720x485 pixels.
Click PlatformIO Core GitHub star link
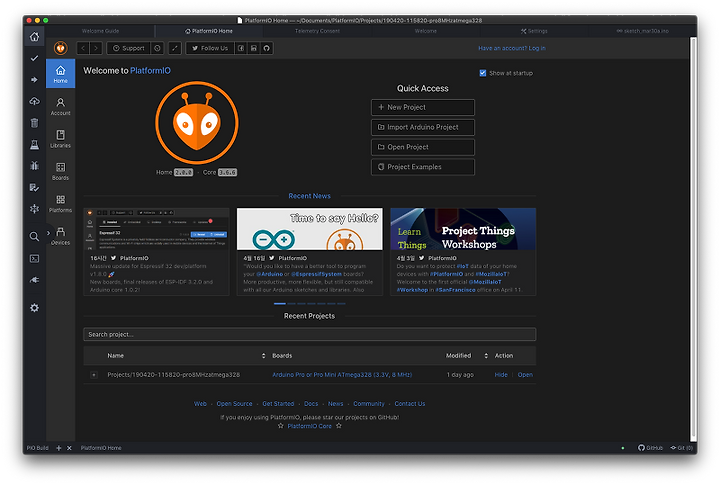(309, 426)
